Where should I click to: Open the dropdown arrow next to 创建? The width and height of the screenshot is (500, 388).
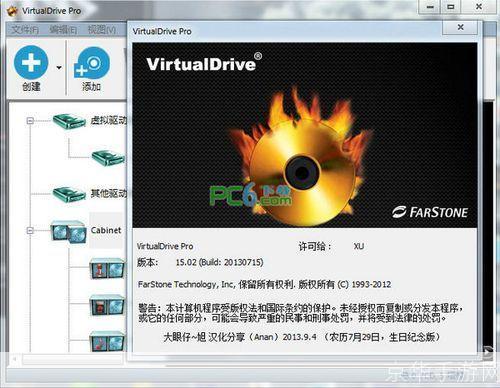point(59,68)
